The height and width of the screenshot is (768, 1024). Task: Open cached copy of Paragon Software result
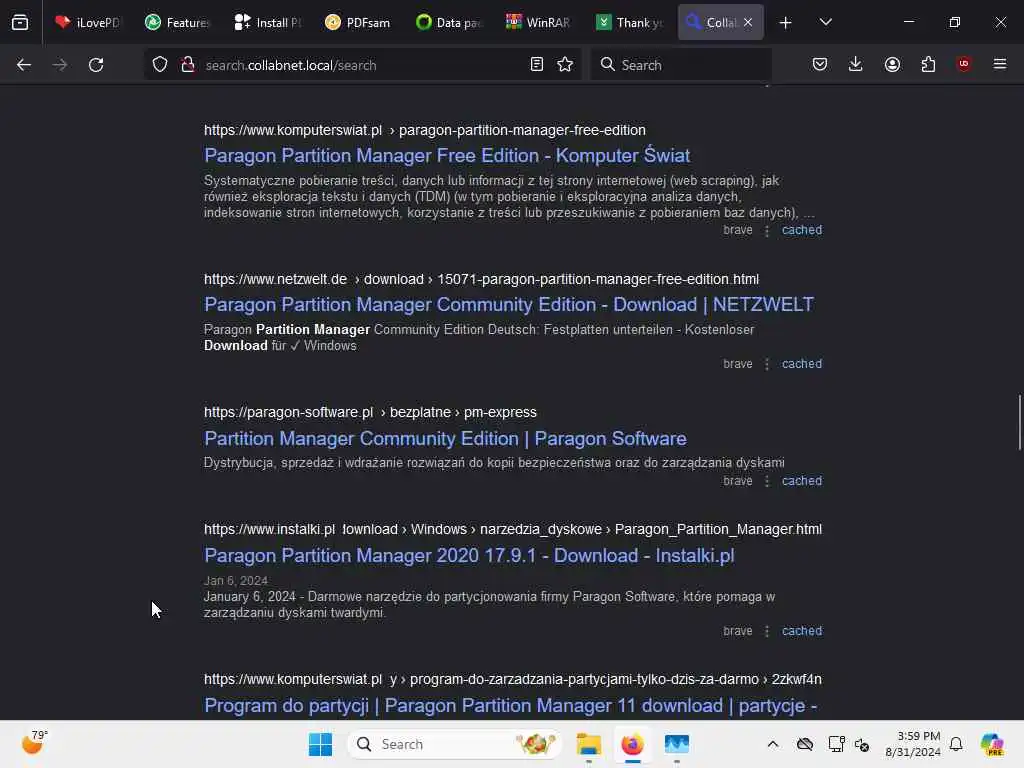coord(802,481)
